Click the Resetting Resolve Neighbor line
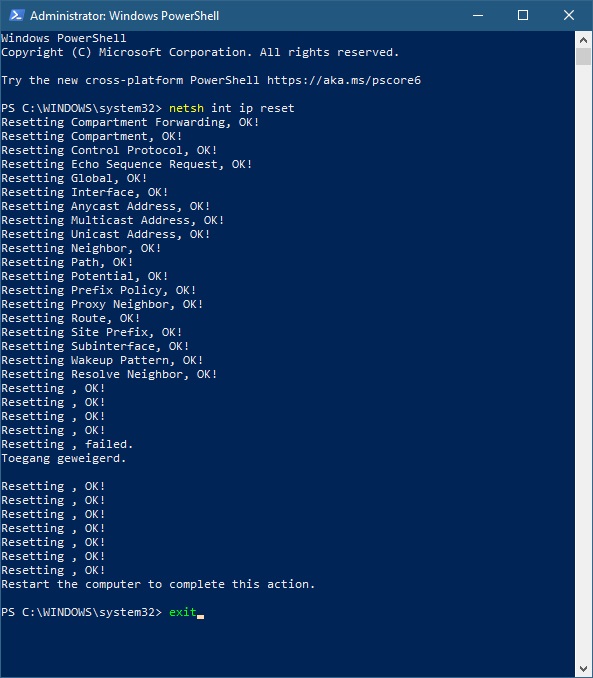 click(x=109, y=374)
